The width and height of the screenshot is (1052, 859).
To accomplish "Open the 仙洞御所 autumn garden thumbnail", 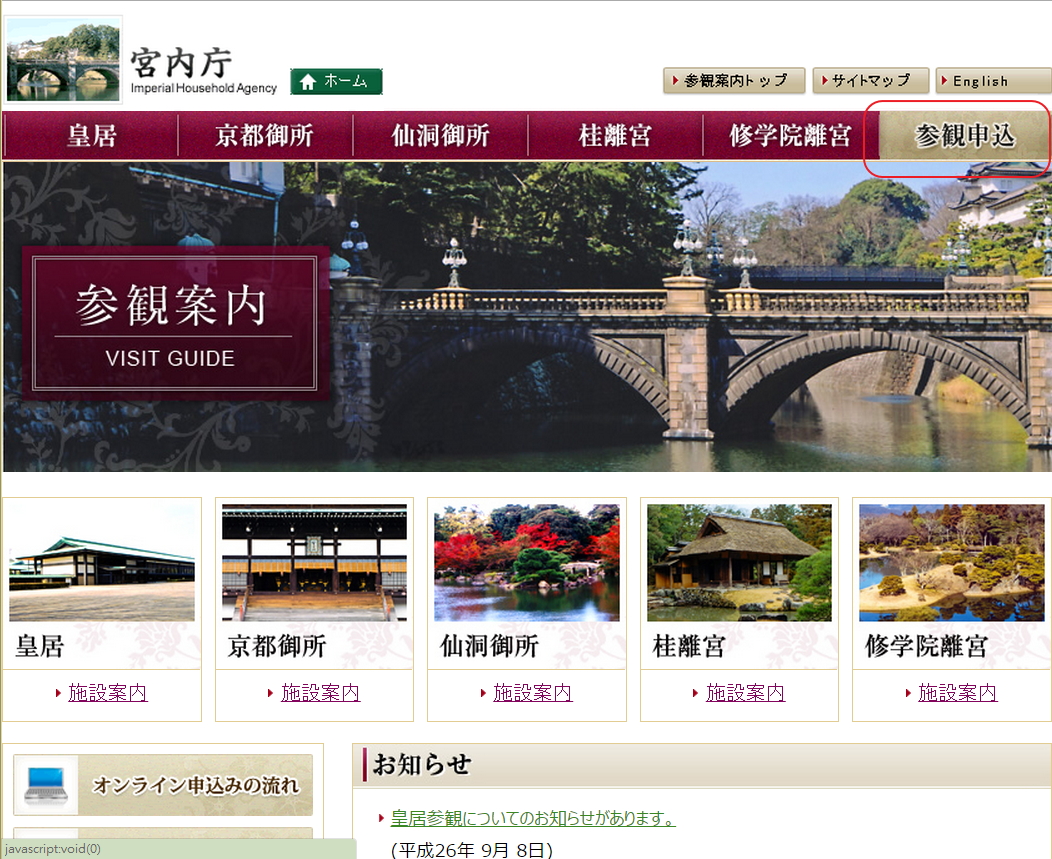I will click(527, 563).
